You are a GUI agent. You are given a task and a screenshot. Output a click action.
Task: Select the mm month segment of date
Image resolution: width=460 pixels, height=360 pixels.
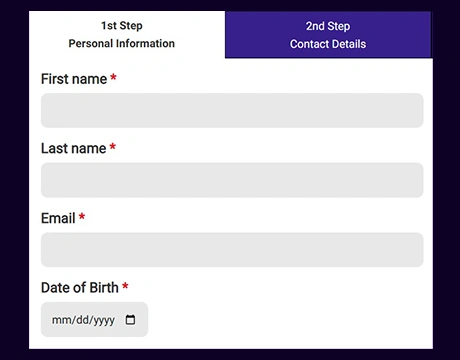(x=61, y=320)
